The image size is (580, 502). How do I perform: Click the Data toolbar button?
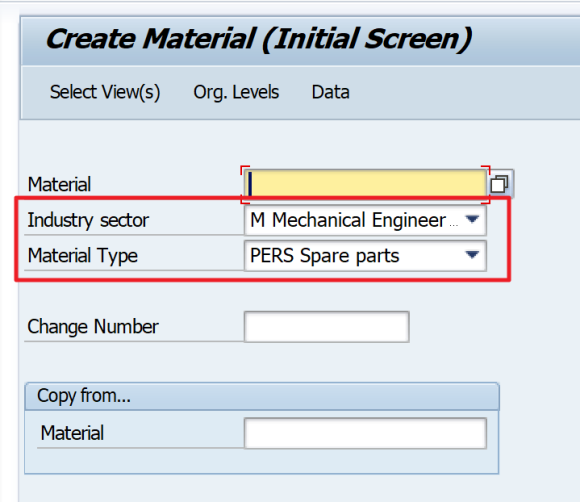click(330, 92)
